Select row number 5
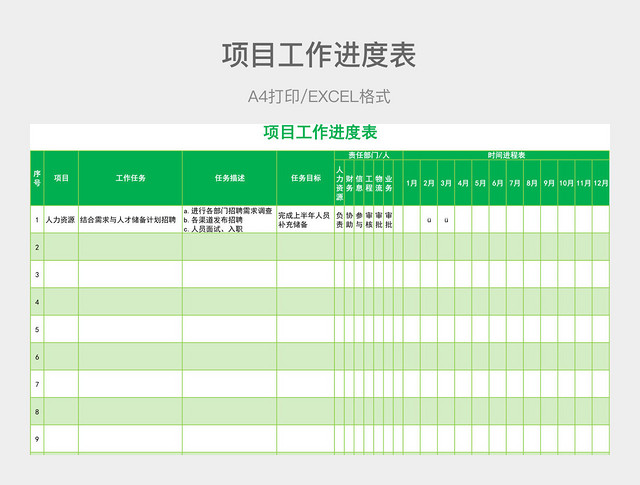The width and height of the screenshot is (640, 485). tap(37, 329)
